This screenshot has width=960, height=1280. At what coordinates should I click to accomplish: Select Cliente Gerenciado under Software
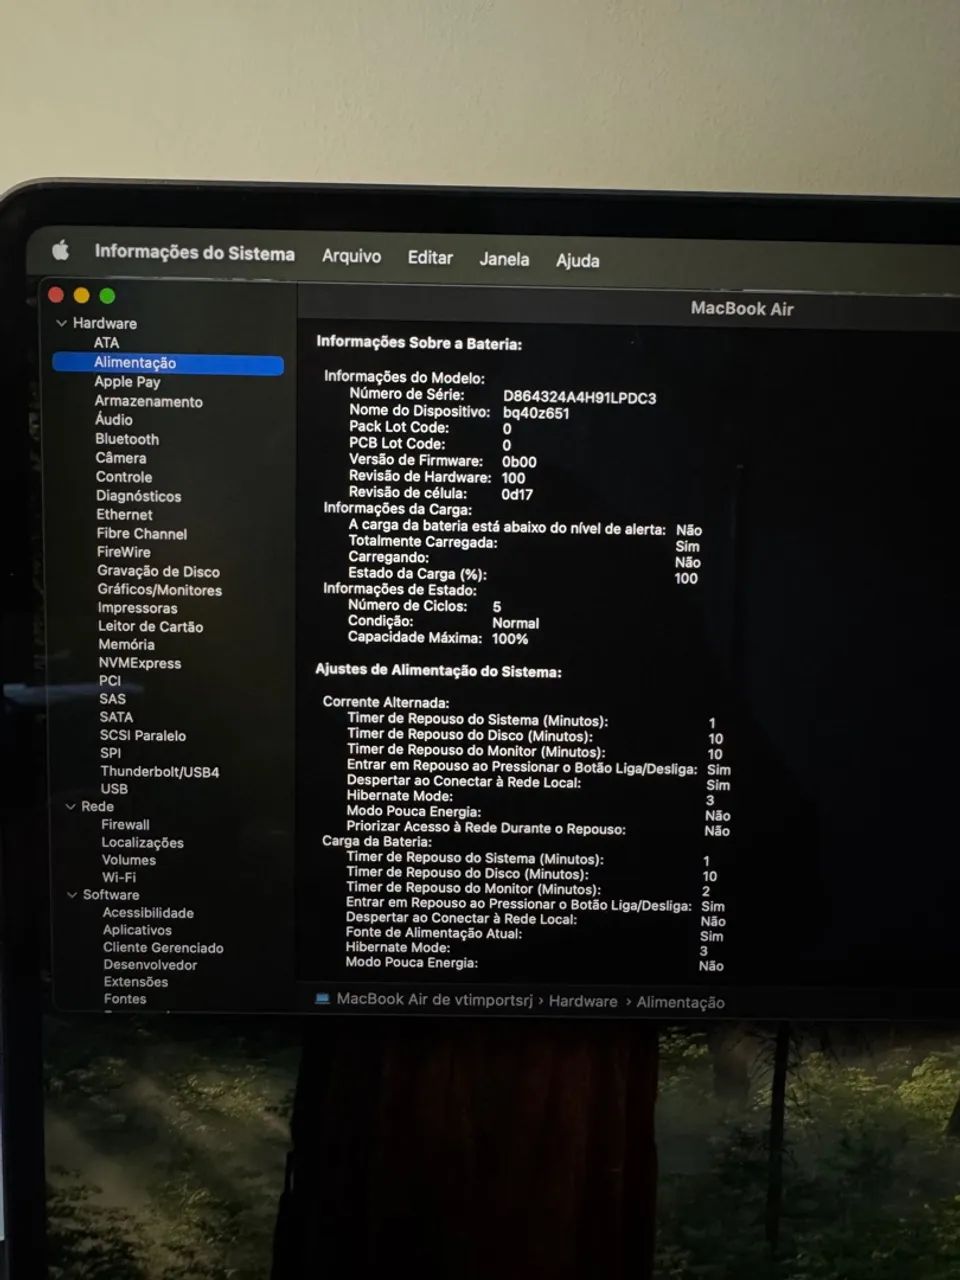coord(163,948)
